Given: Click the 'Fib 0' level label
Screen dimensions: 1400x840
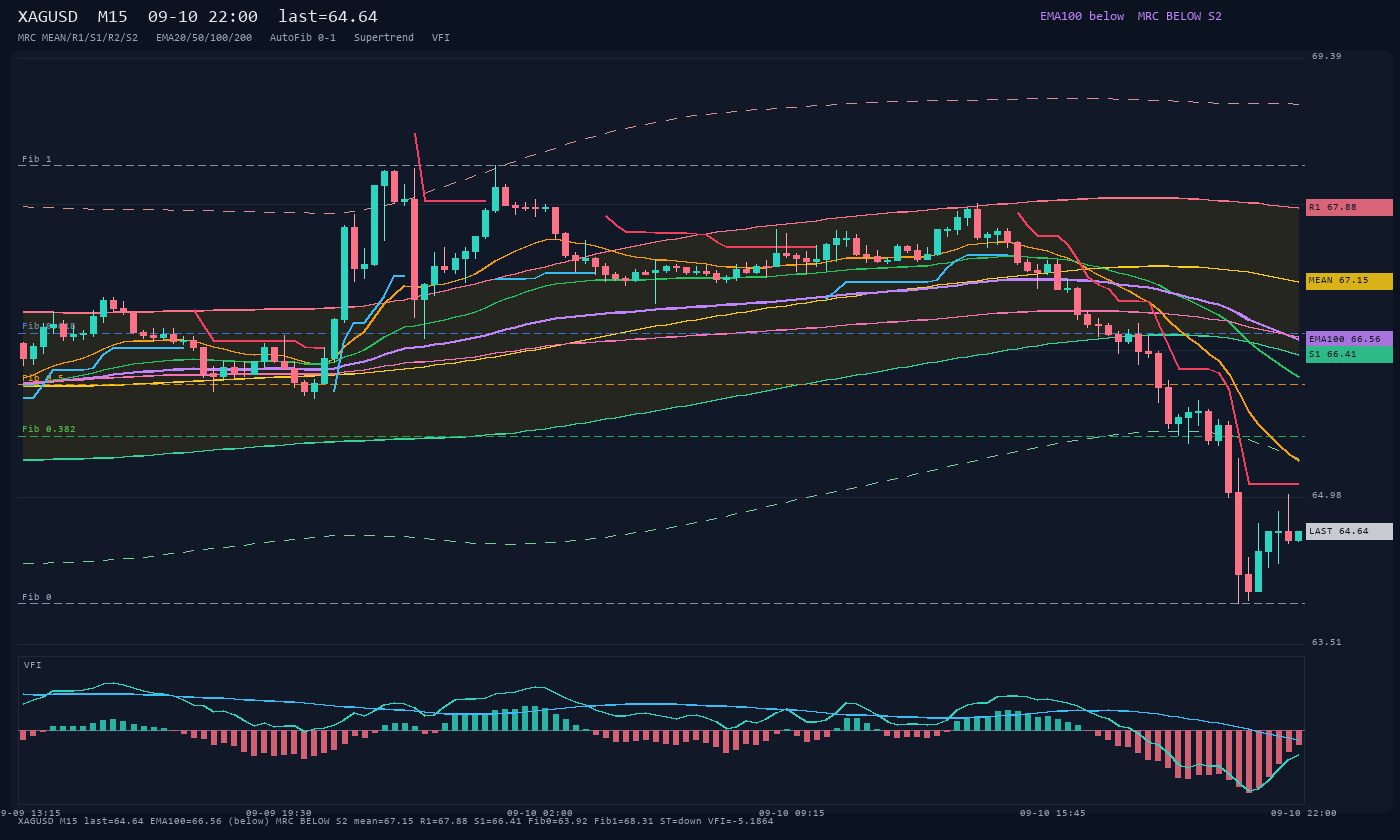Looking at the screenshot, I should pyautogui.click(x=37, y=597).
